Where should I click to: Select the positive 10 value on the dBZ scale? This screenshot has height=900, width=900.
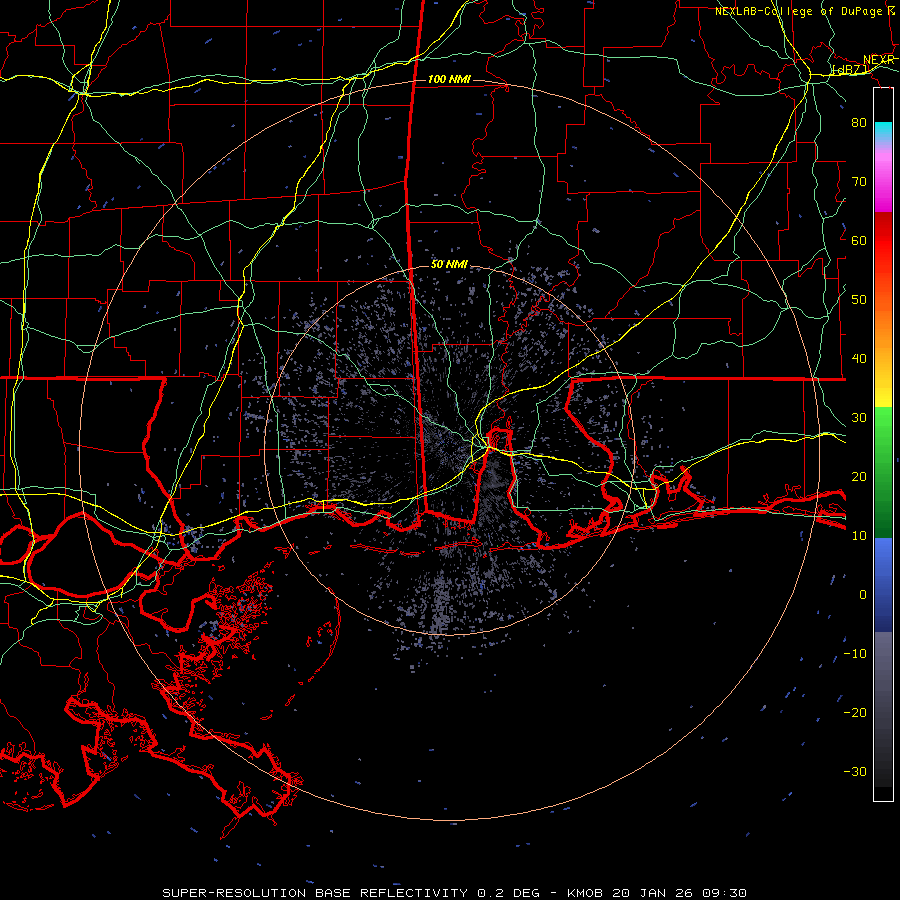coord(859,536)
